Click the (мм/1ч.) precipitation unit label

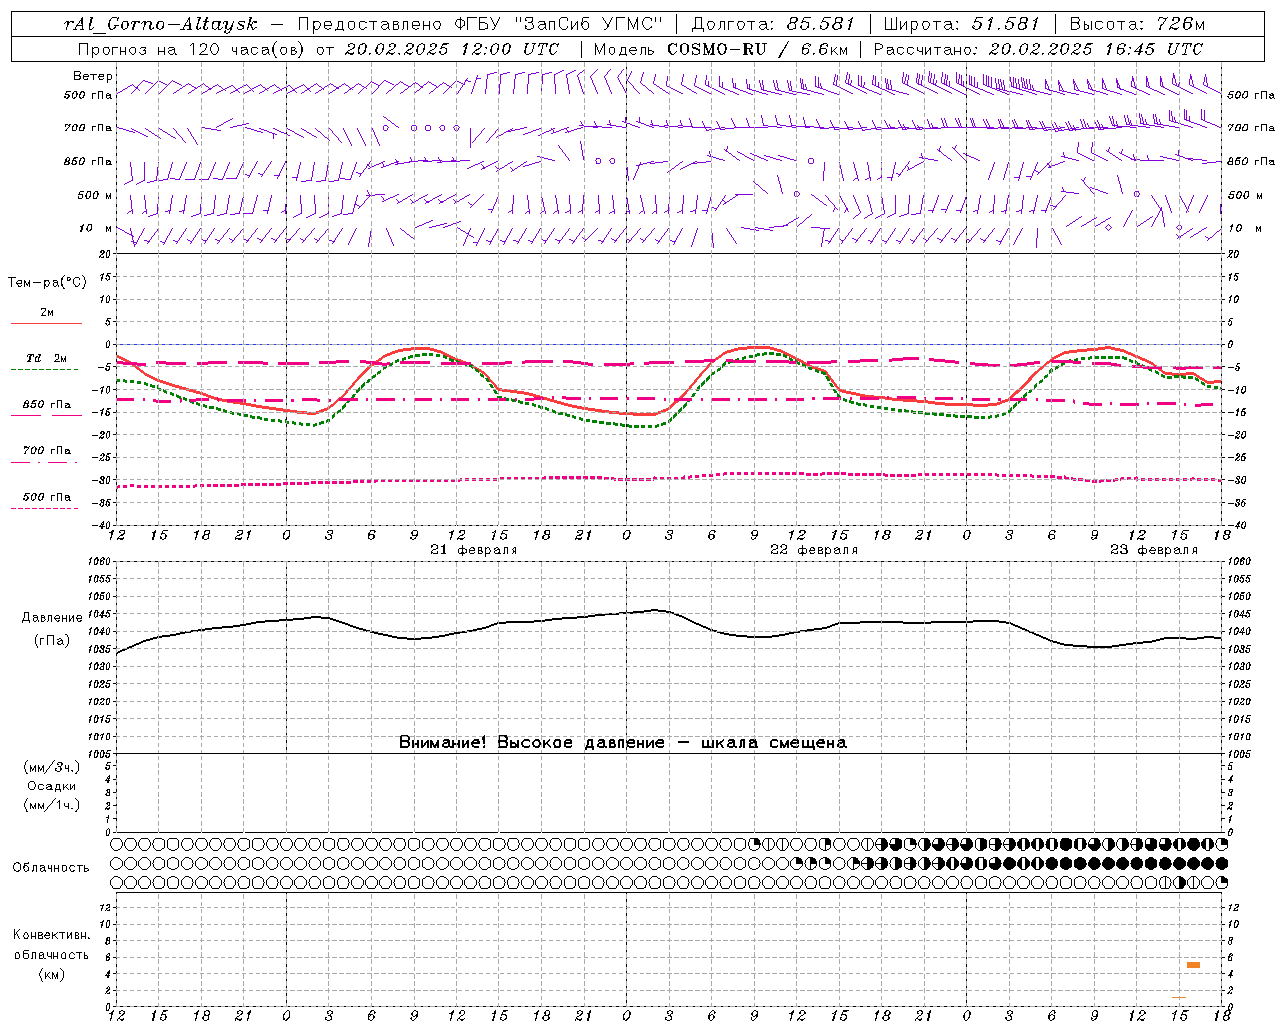[52, 805]
